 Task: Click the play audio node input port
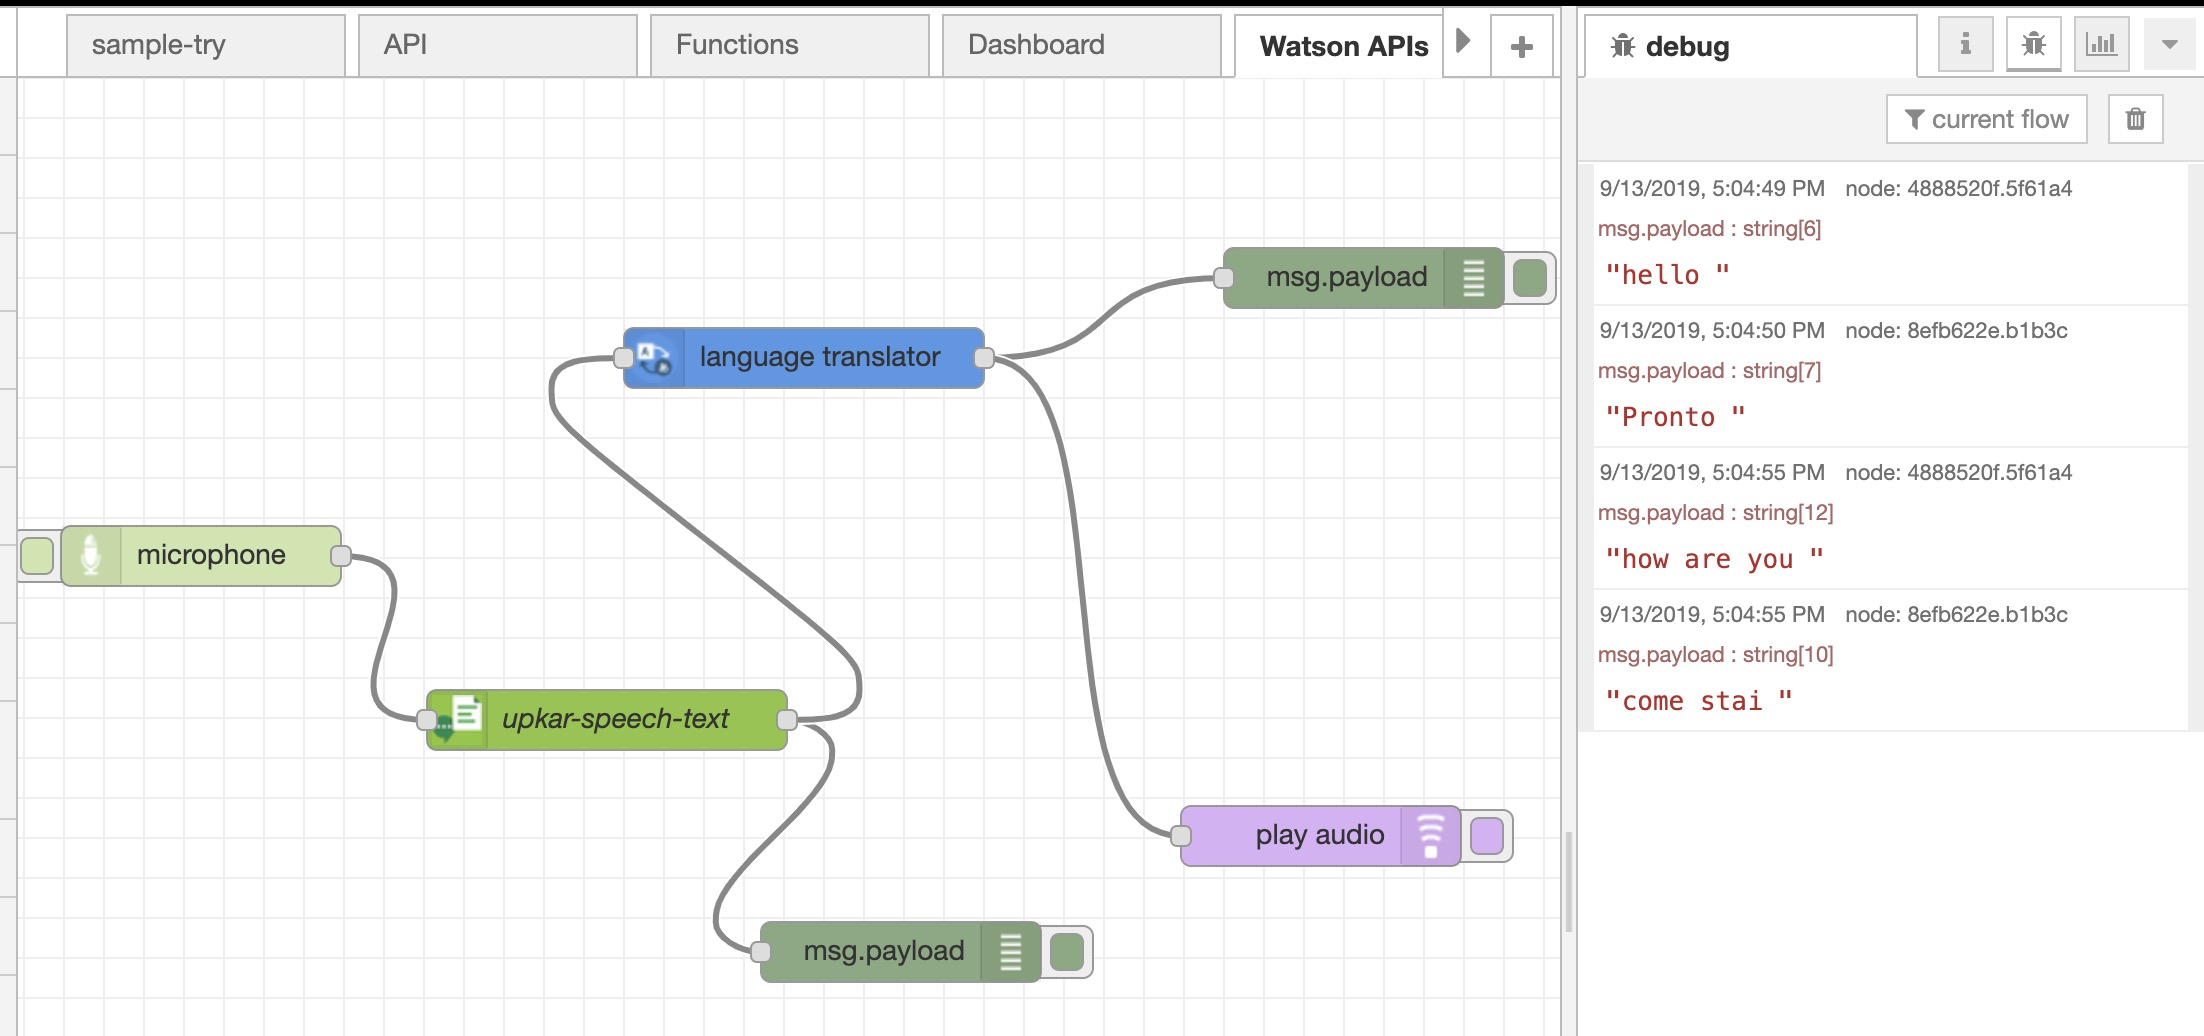pos(1181,836)
